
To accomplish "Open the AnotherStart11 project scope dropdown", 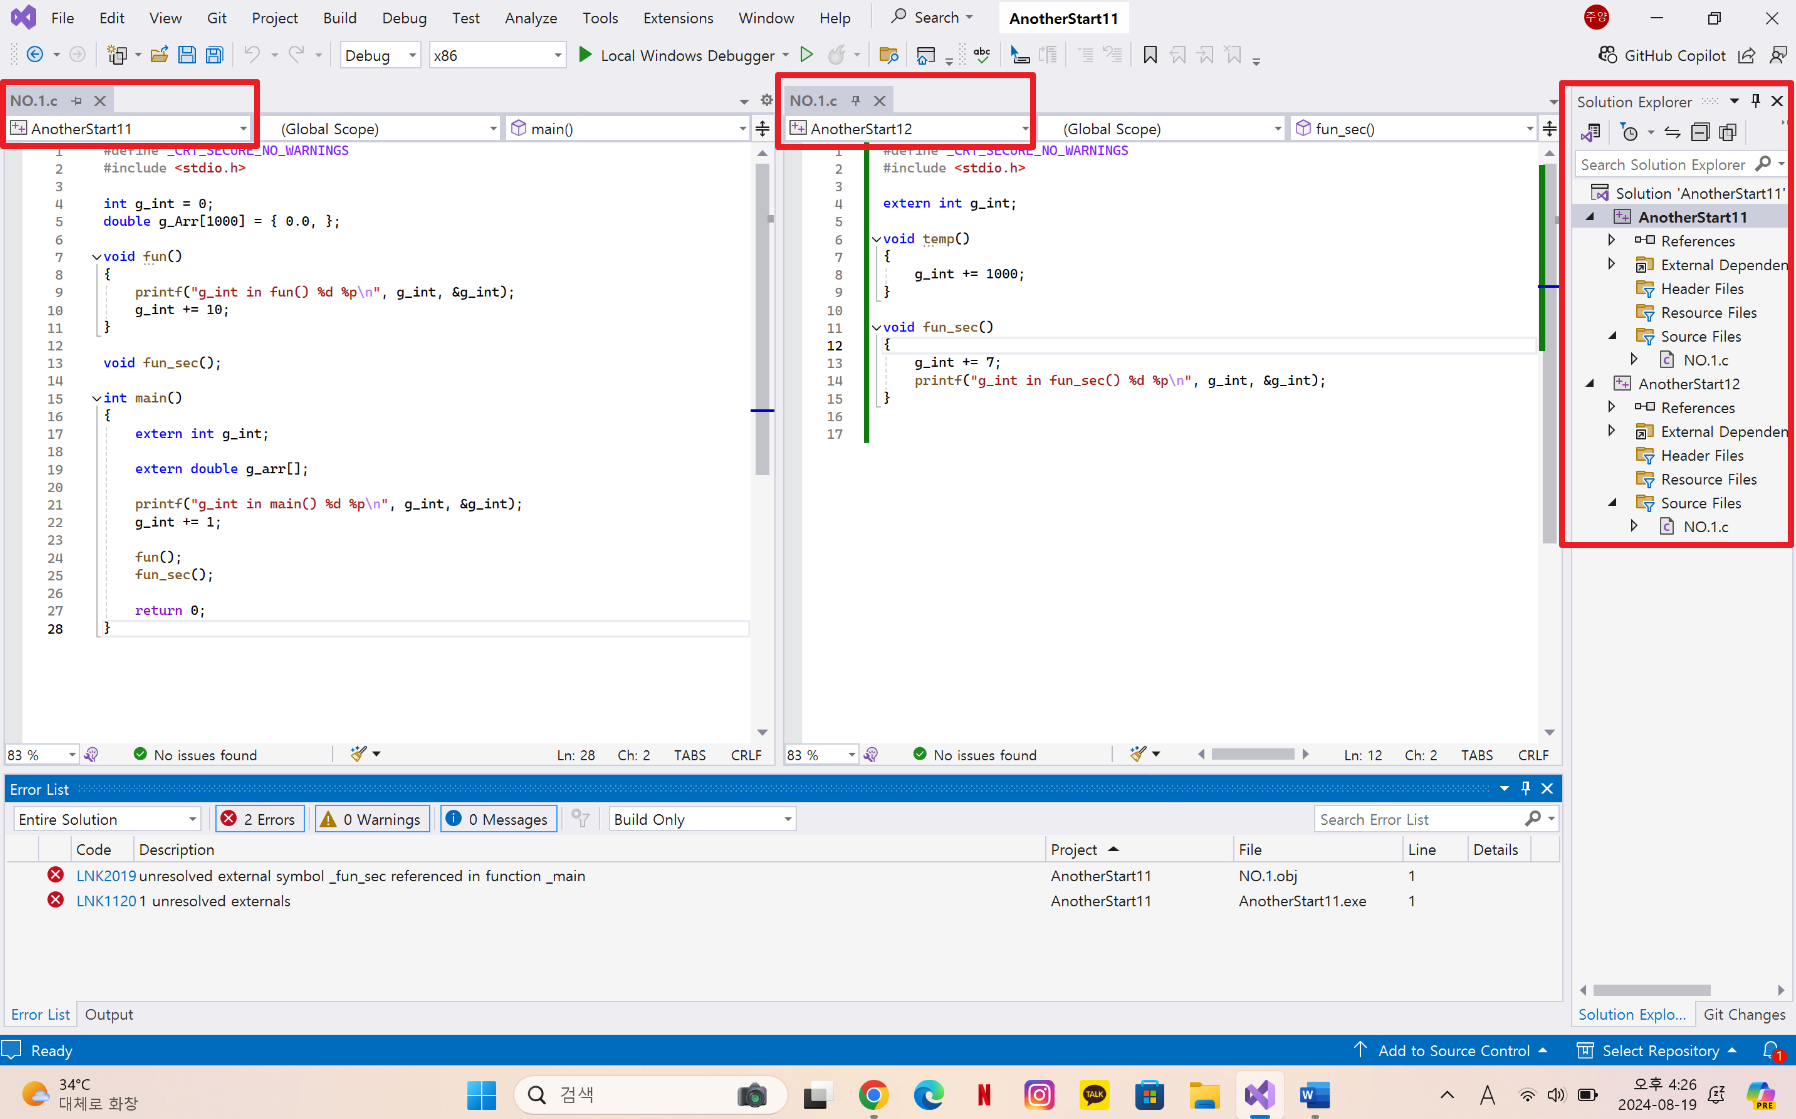I will pyautogui.click(x=128, y=128).
